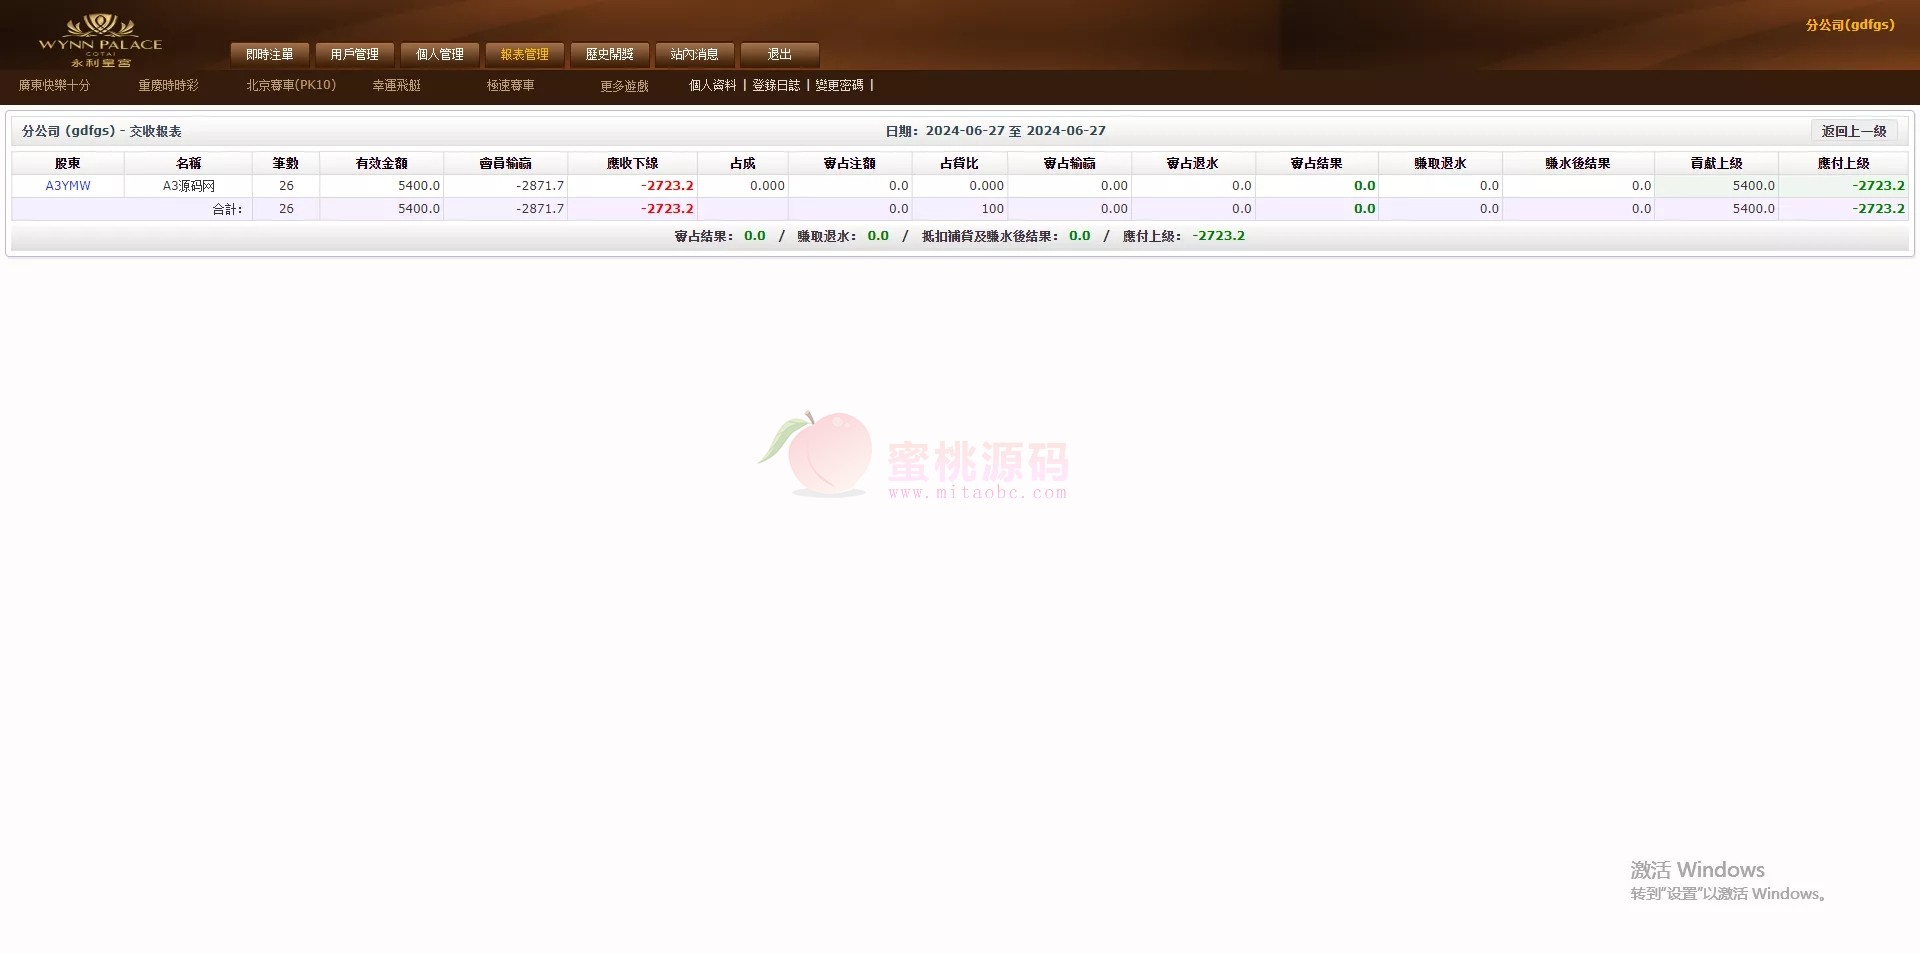
Task: Open the 個人管理 menu
Action: tap(440, 54)
